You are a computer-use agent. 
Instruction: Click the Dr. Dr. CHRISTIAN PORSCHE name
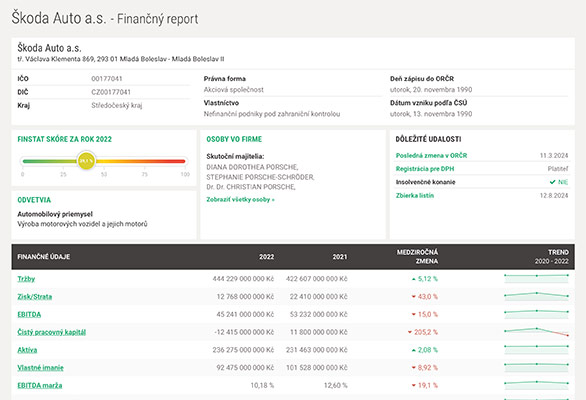click(x=251, y=187)
